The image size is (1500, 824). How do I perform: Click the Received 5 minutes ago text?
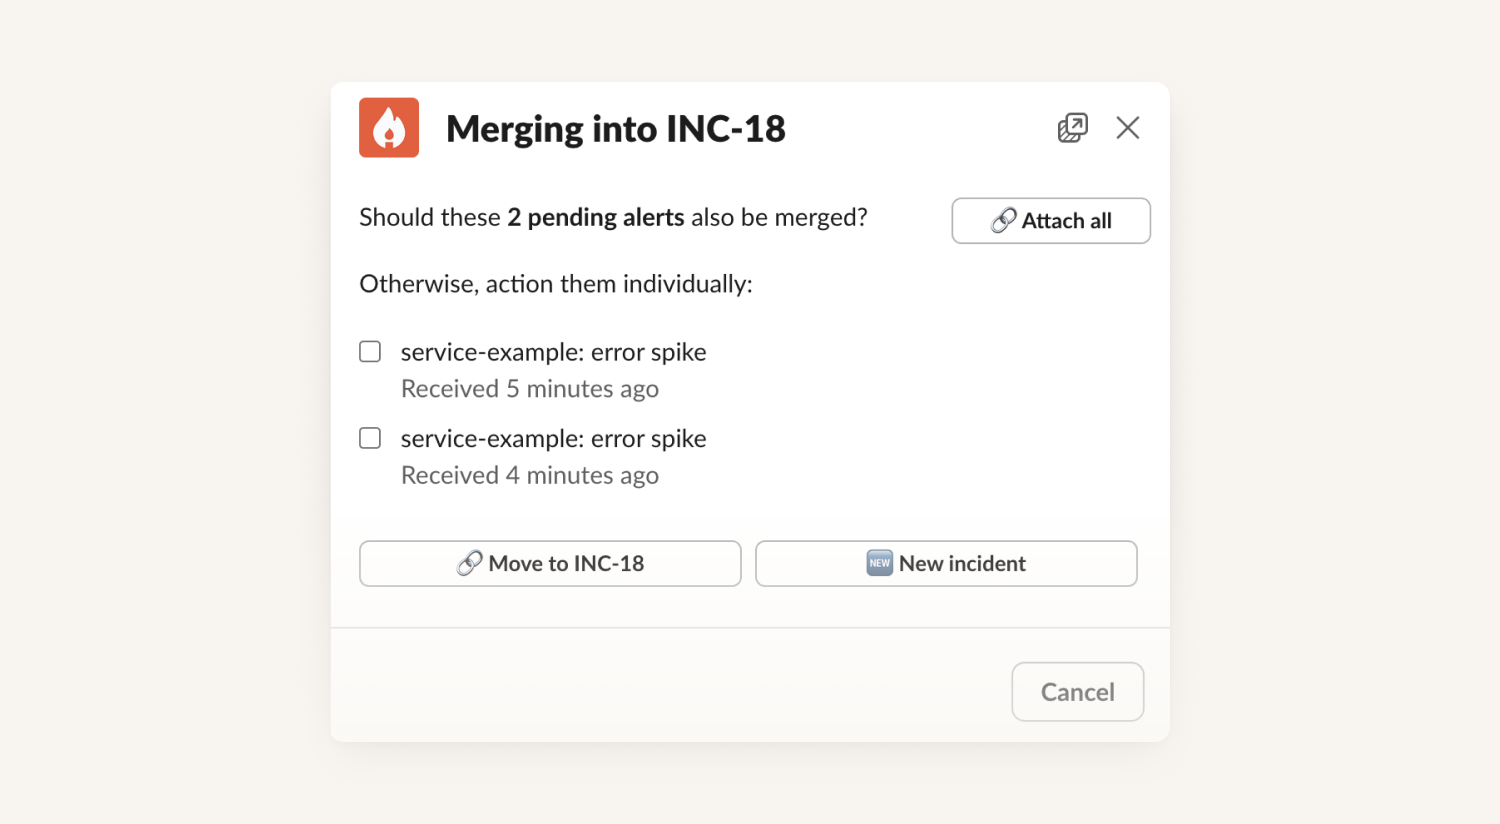click(x=529, y=389)
